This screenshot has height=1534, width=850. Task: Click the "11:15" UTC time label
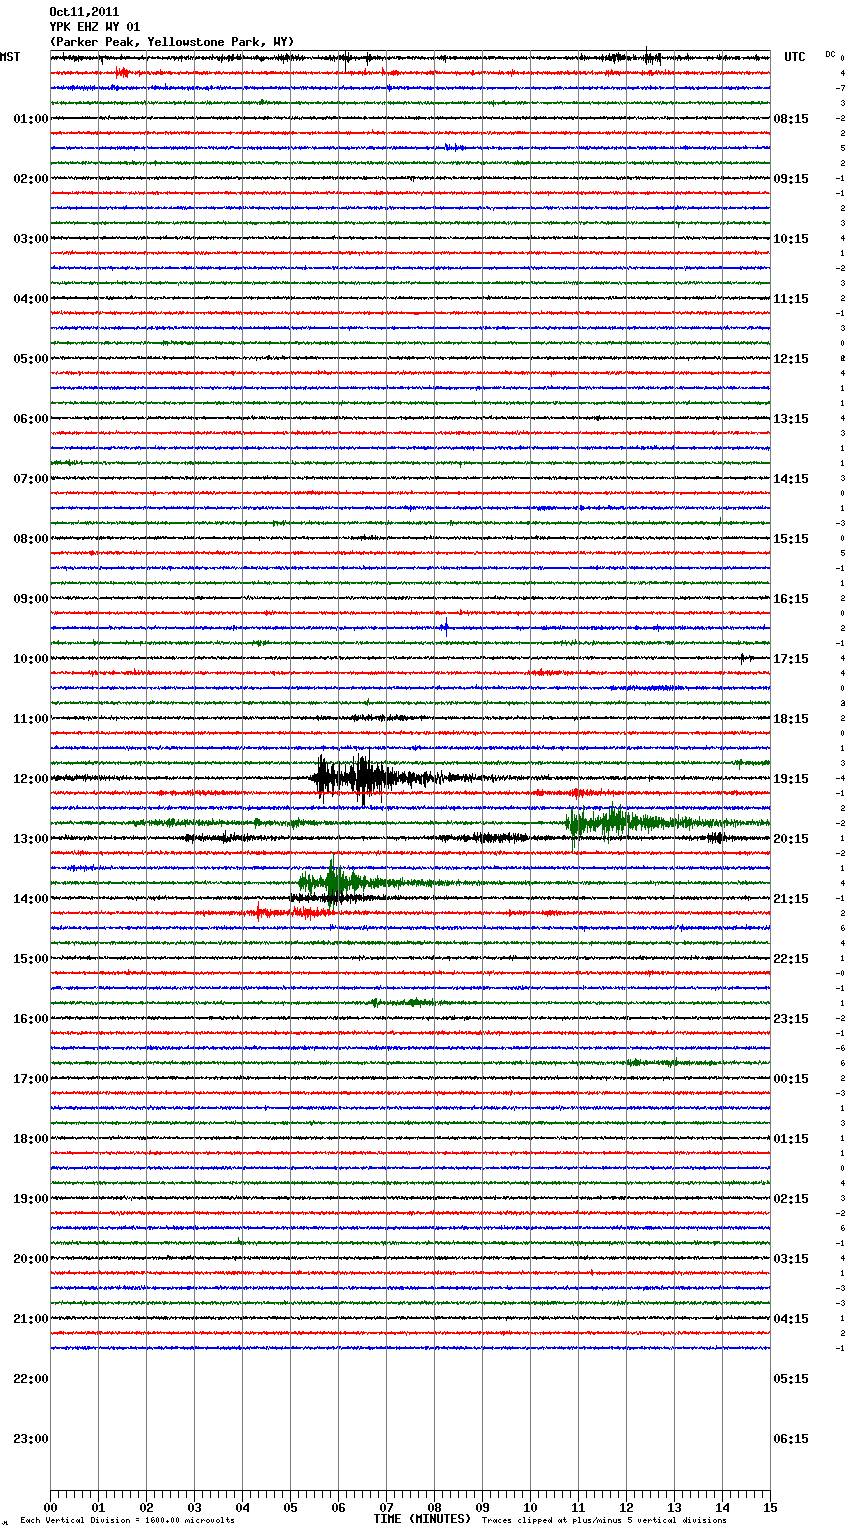(791, 299)
